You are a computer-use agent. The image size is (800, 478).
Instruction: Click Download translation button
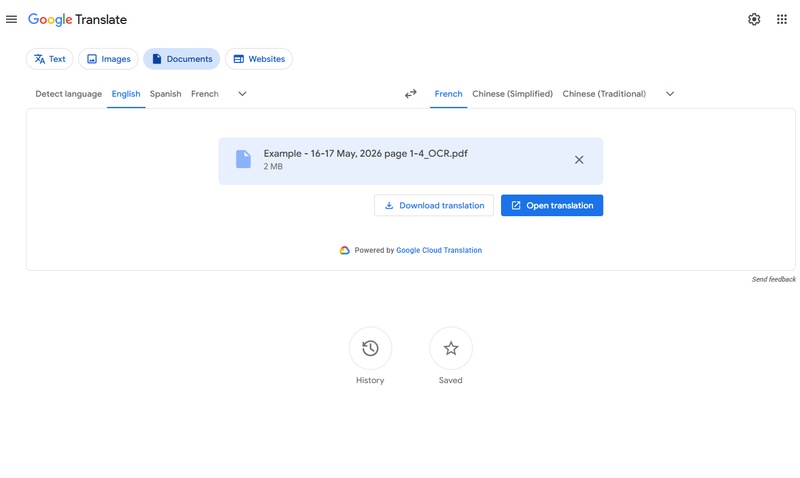pyautogui.click(x=434, y=205)
